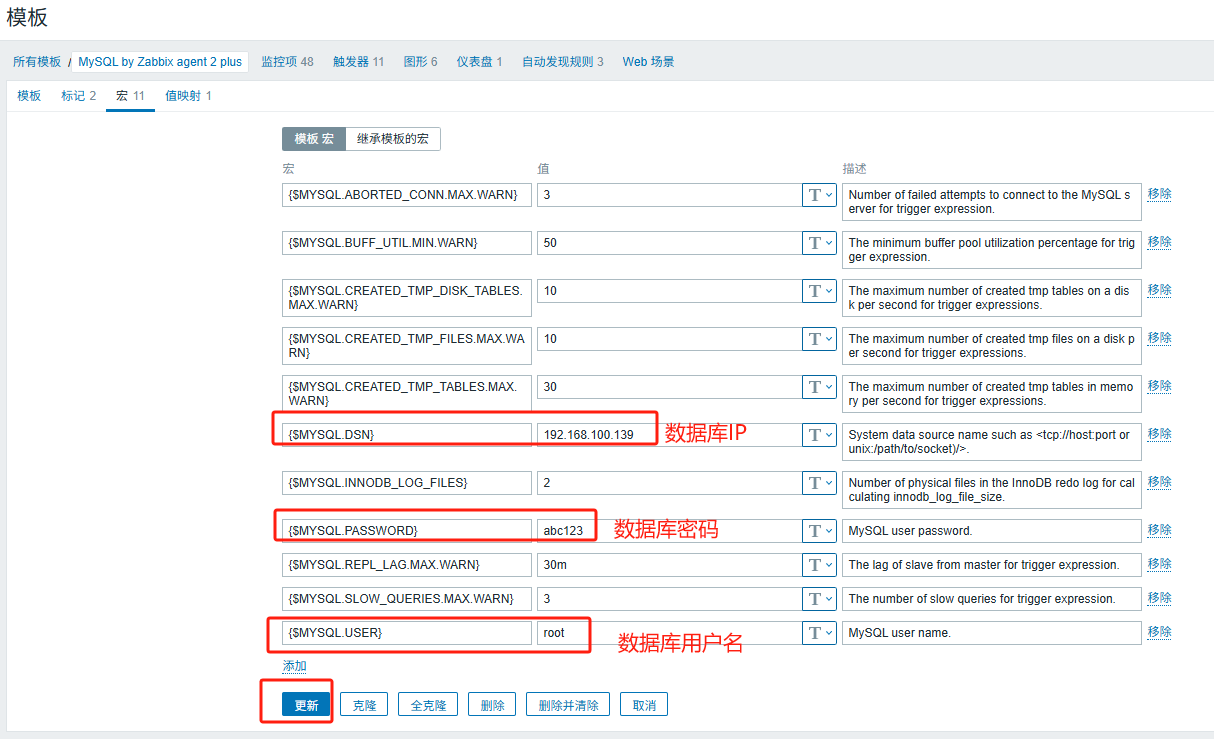Image resolution: width=1214 pixels, height=739 pixels.
Task: Open macro type dropdown for {$MYSQL.USER}
Action: pos(819,633)
